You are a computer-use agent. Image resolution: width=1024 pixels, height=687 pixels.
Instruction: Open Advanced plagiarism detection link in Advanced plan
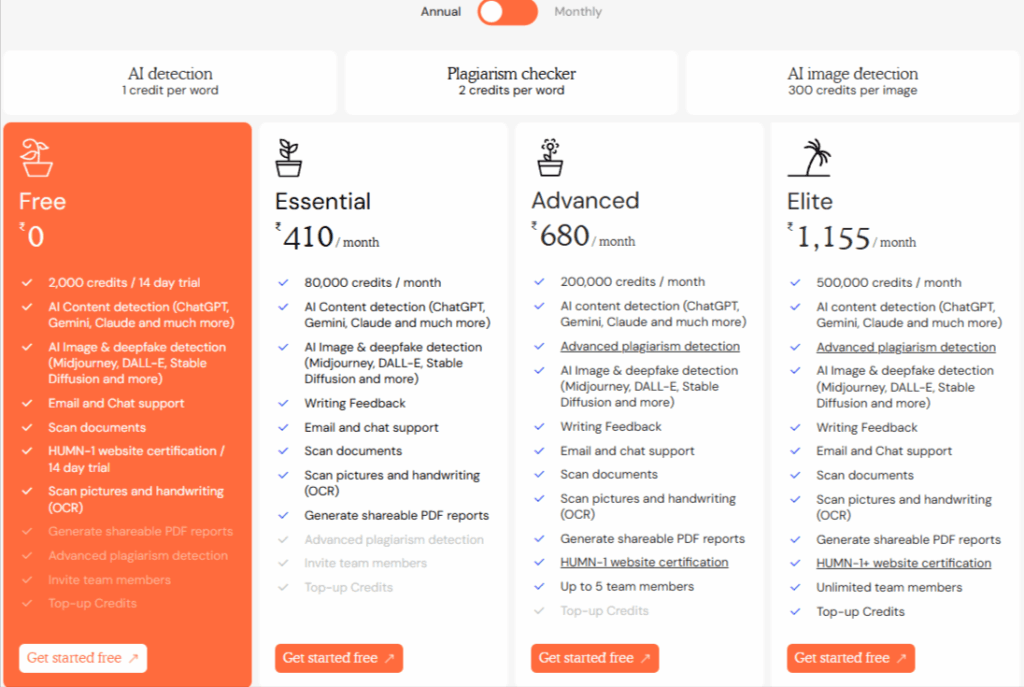point(650,347)
